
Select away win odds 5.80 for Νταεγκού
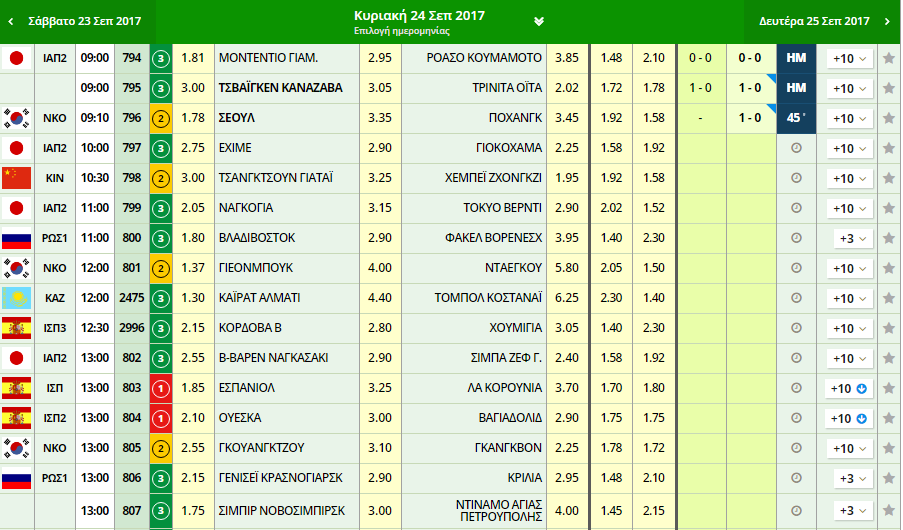click(566, 268)
